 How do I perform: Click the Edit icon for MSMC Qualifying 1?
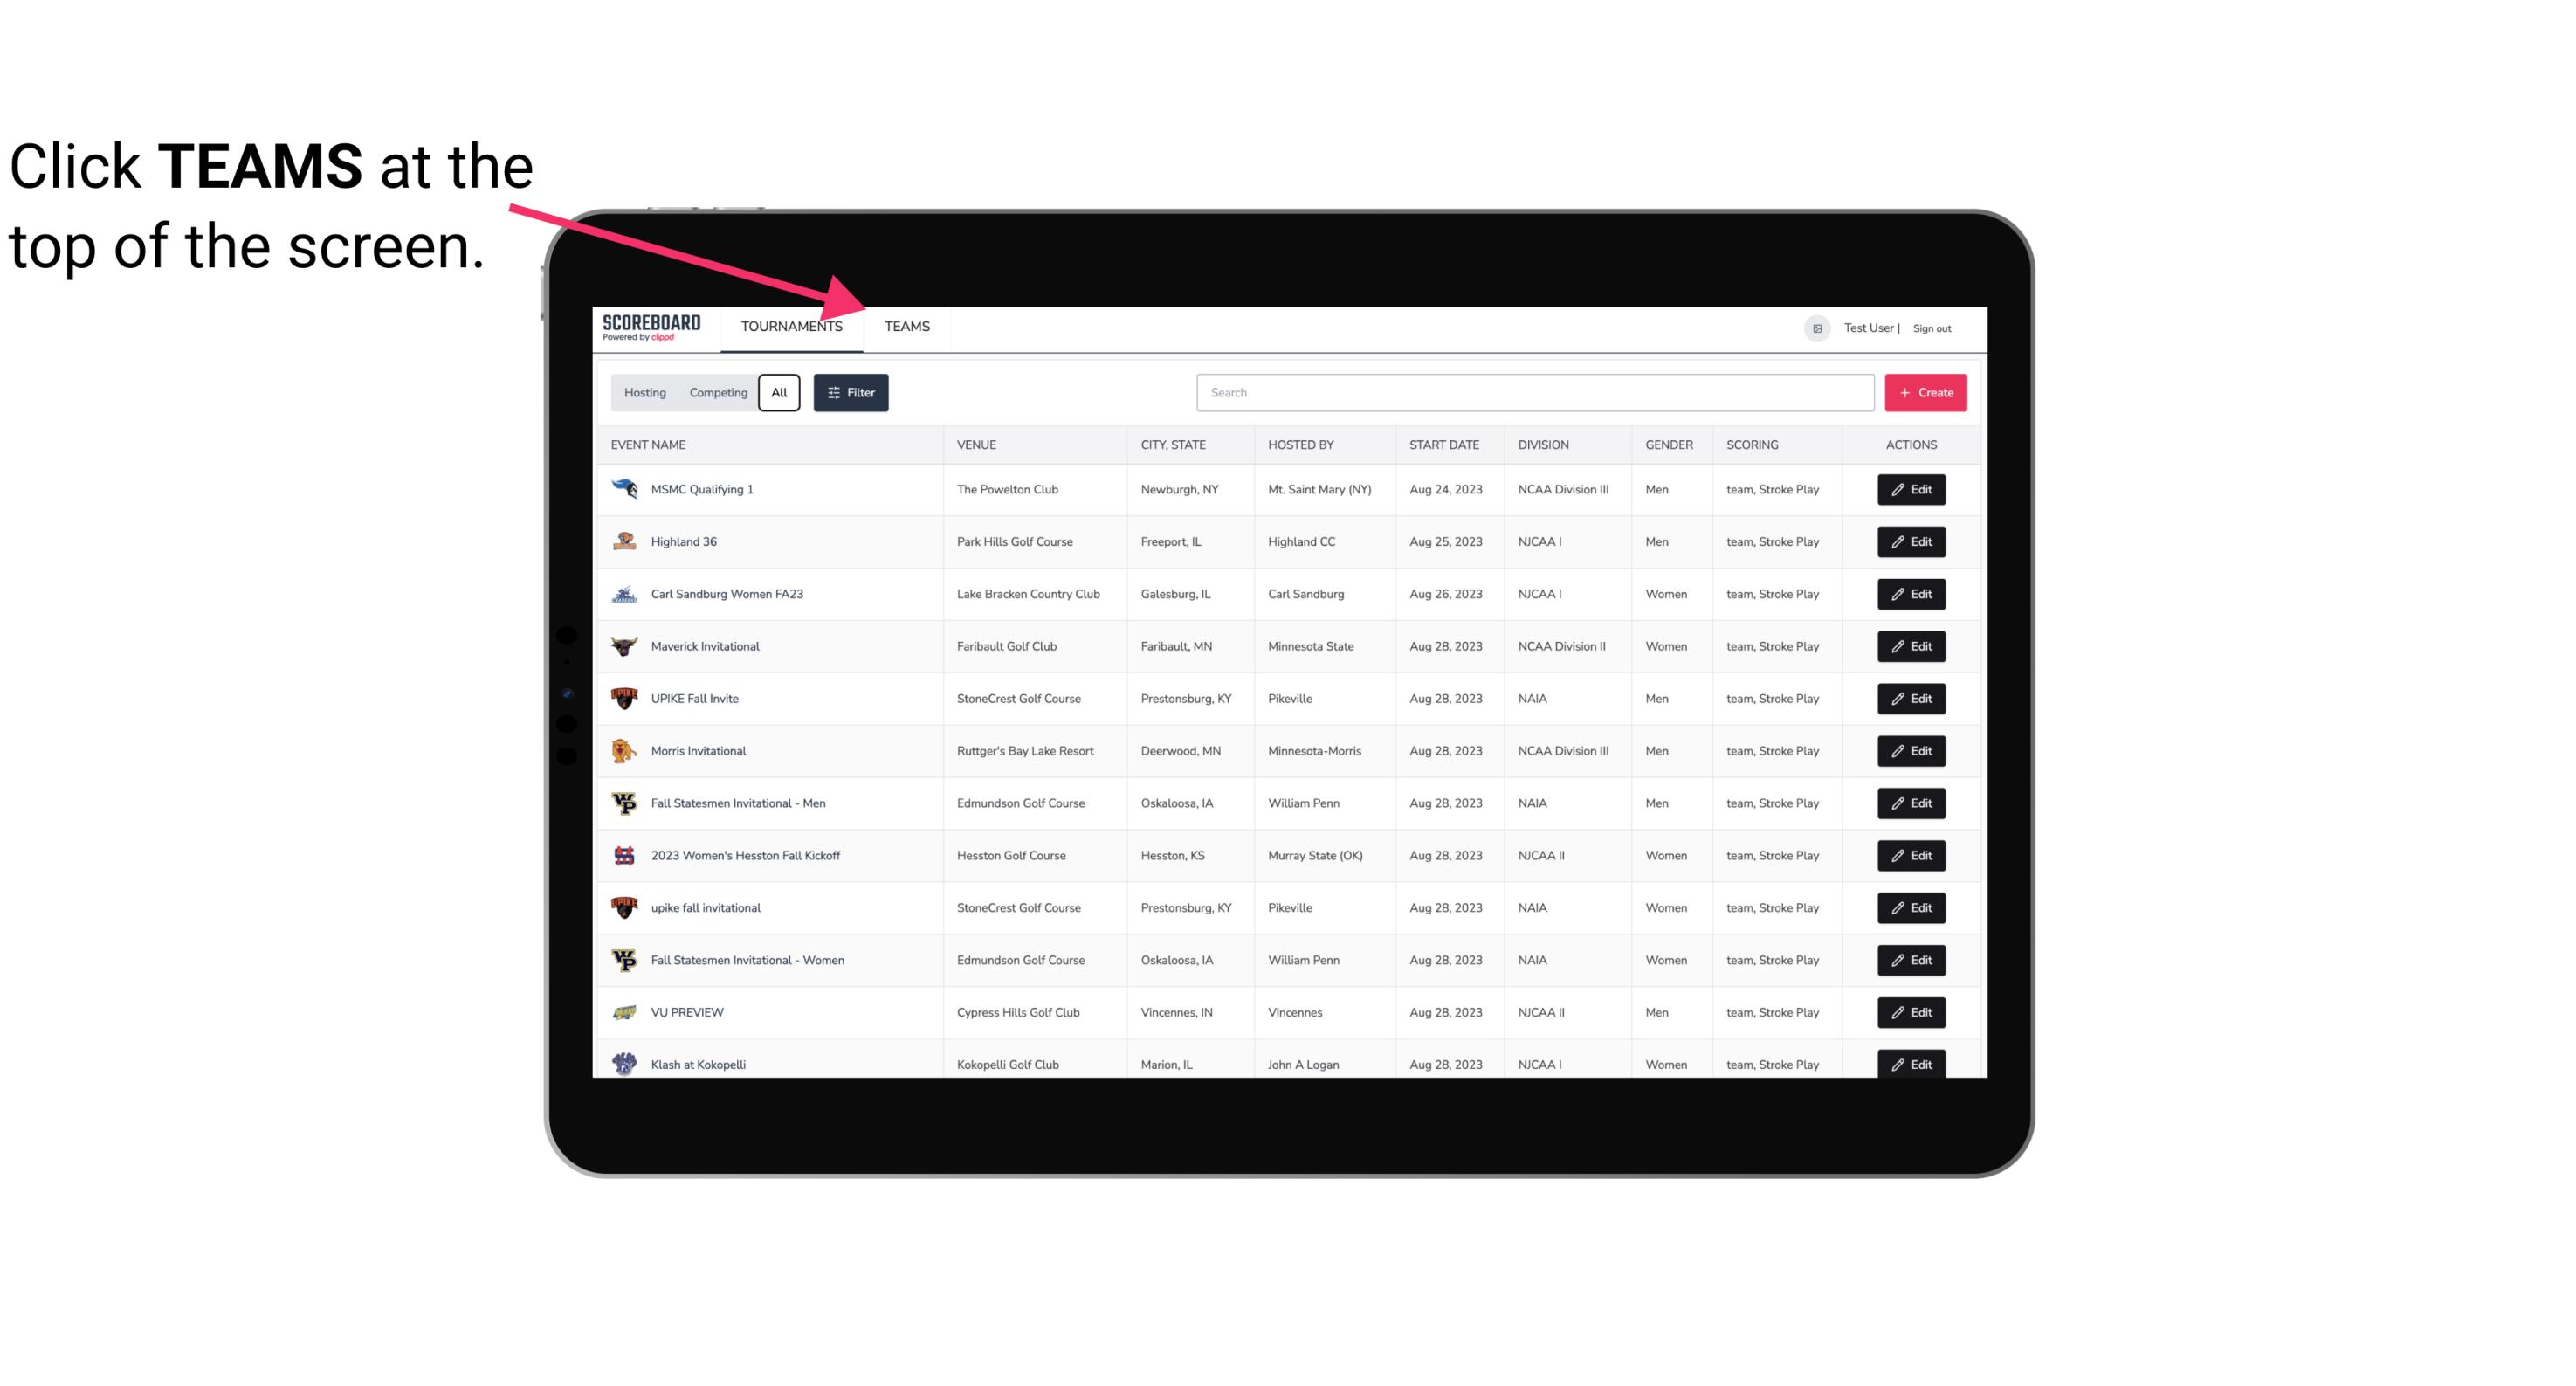point(1909,490)
